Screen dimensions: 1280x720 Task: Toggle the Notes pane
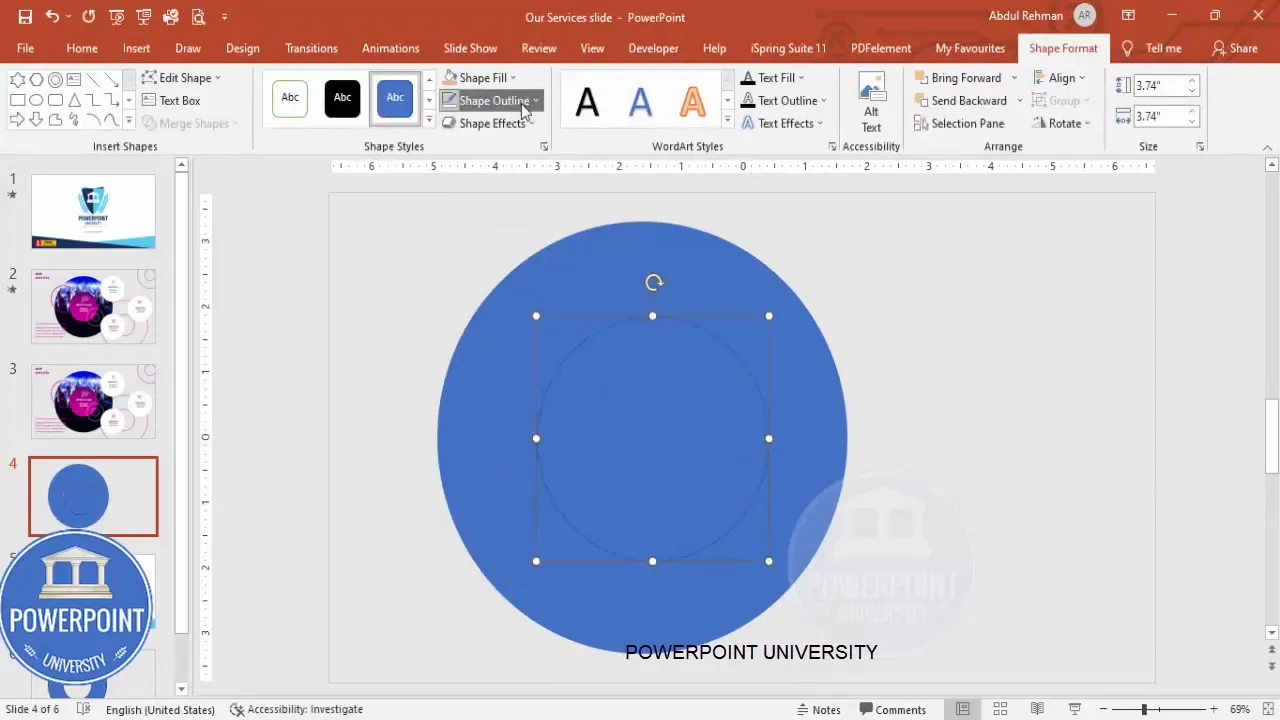pyautogui.click(x=819, y=709)
